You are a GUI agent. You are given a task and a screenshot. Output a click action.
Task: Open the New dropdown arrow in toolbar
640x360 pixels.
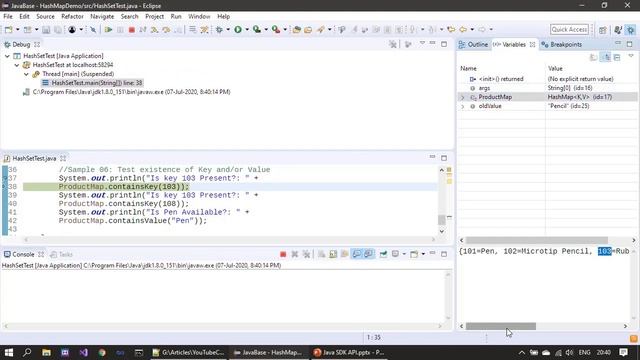point(18,29)
